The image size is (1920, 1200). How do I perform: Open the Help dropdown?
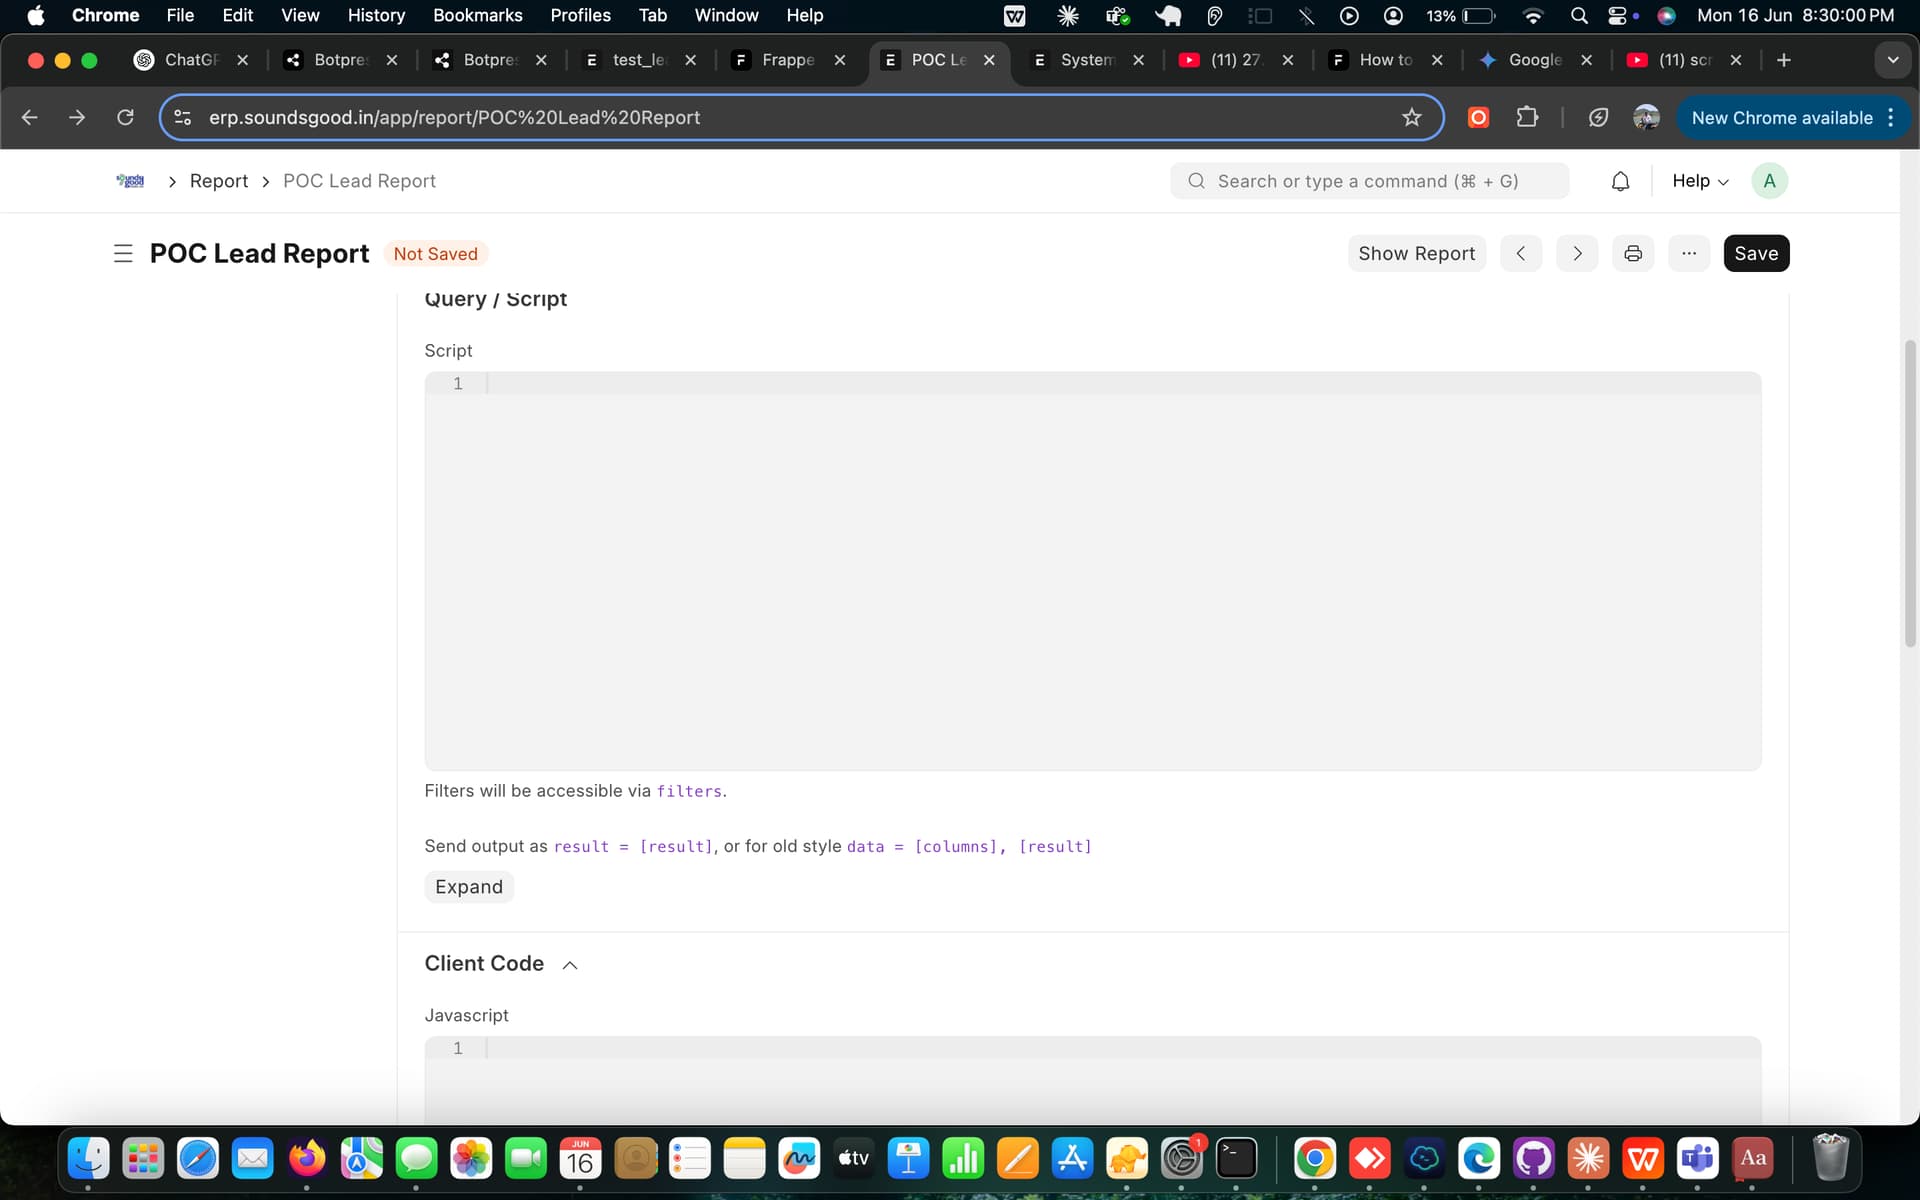tap(1700, 181)
